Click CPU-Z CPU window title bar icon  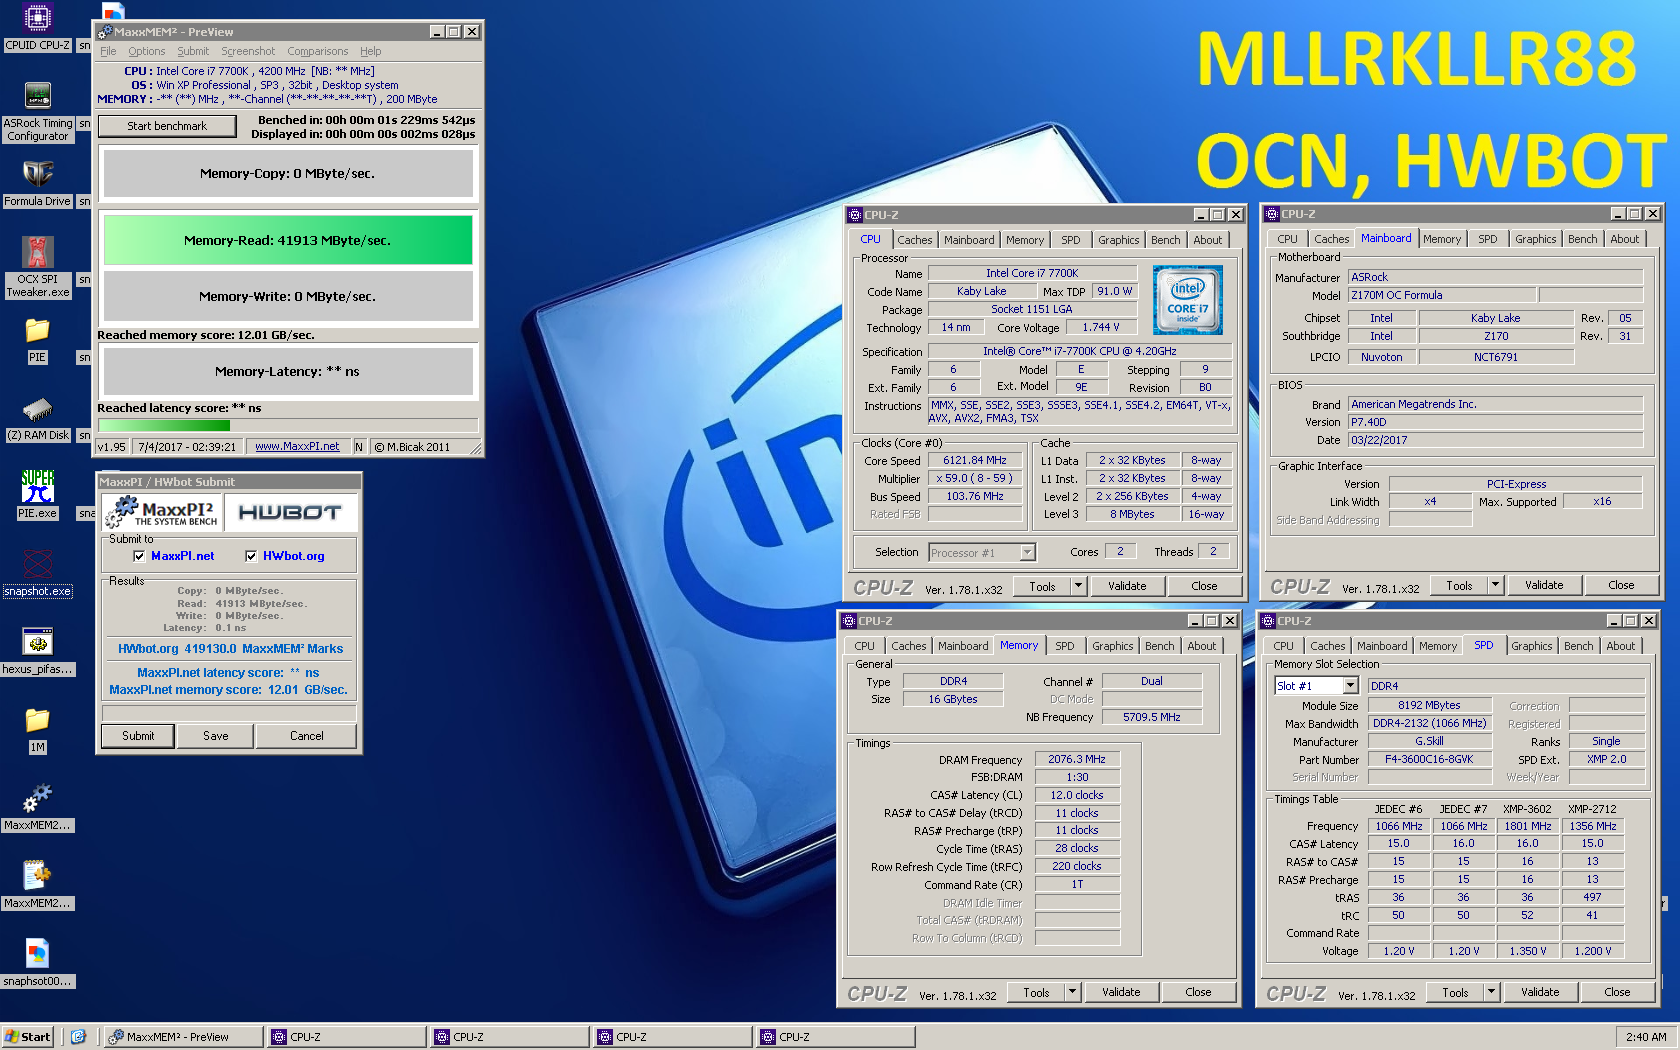click(x=855, y=215)
